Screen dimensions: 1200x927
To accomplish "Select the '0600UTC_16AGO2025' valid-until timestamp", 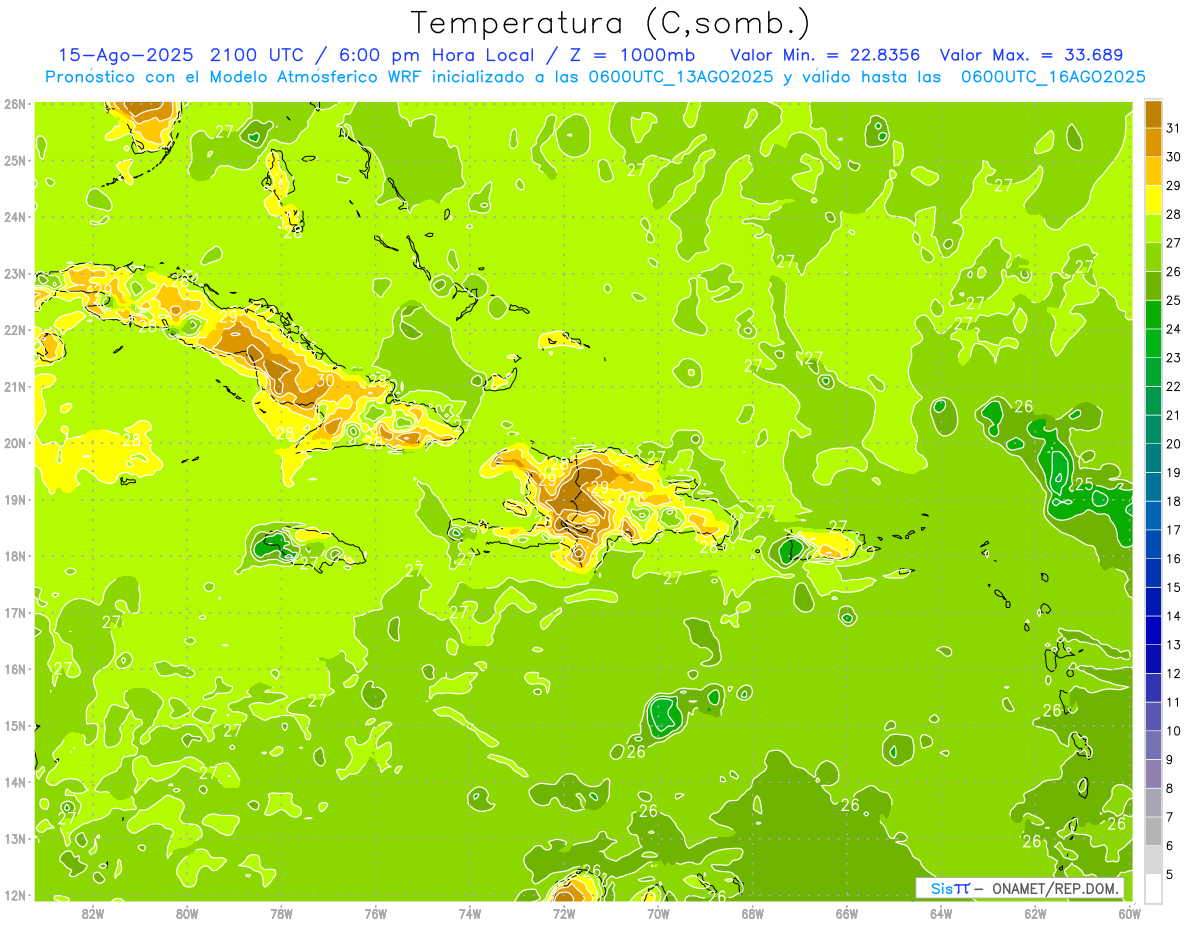I will [x=1053, y=77].
